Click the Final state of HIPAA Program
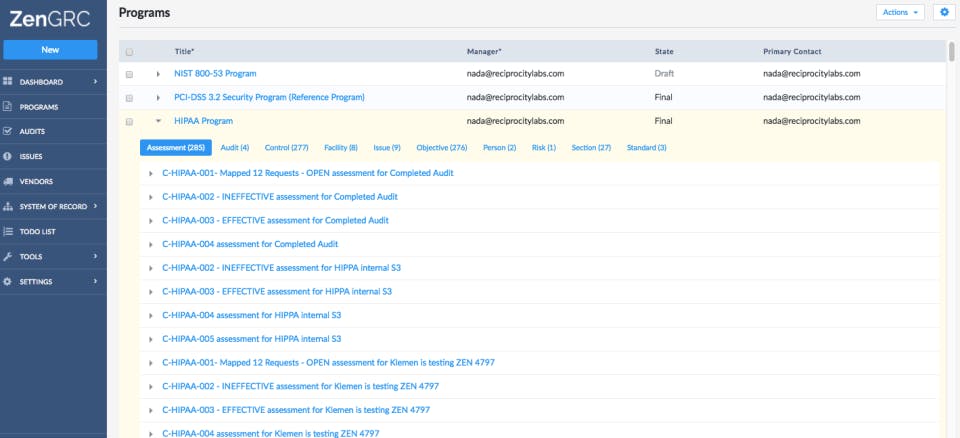 [x=663, y=121]
